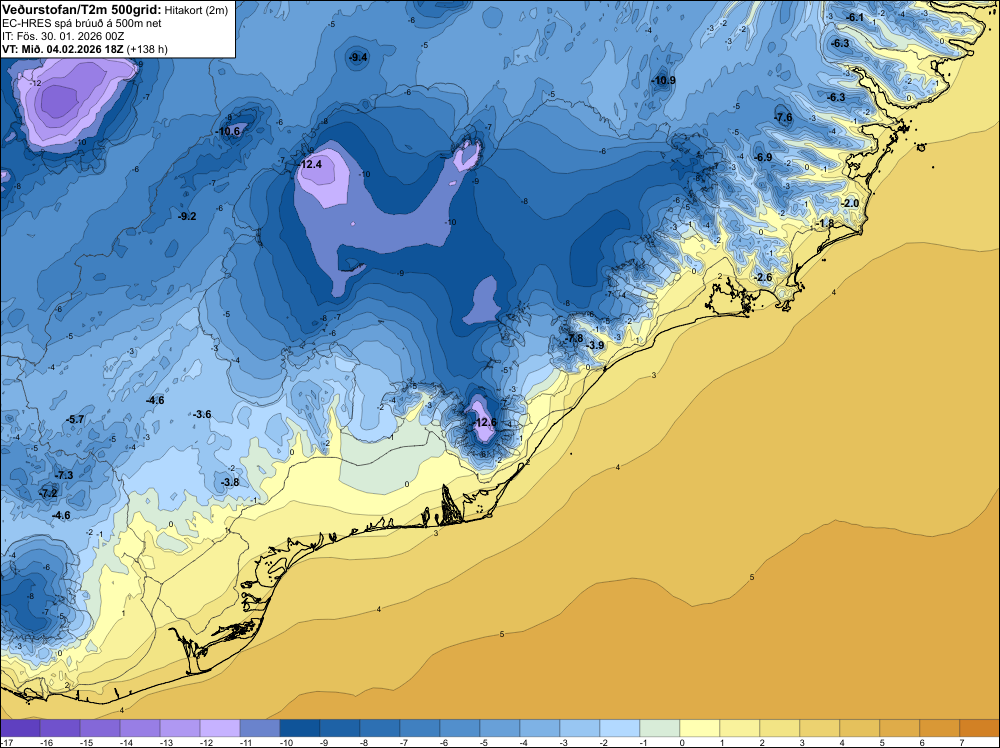The height and width of the screenshot is (748, 1000).
Task: Click the initial time 'IT: Fös. 30. 01. 2026 00Z'
Action: click(63, 36)
